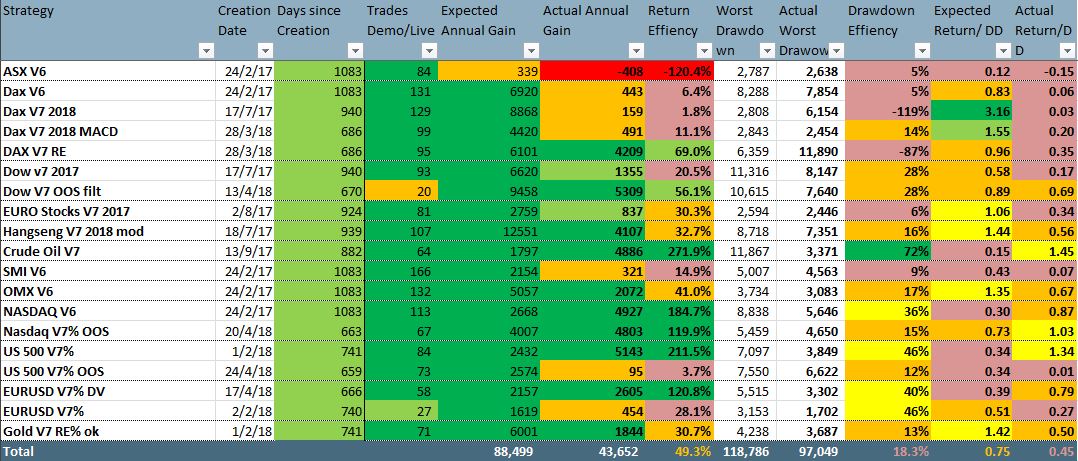Open the Creation Date filter dropdown
This screenshot has height=461, width=1078.
[x=265, y=52]
